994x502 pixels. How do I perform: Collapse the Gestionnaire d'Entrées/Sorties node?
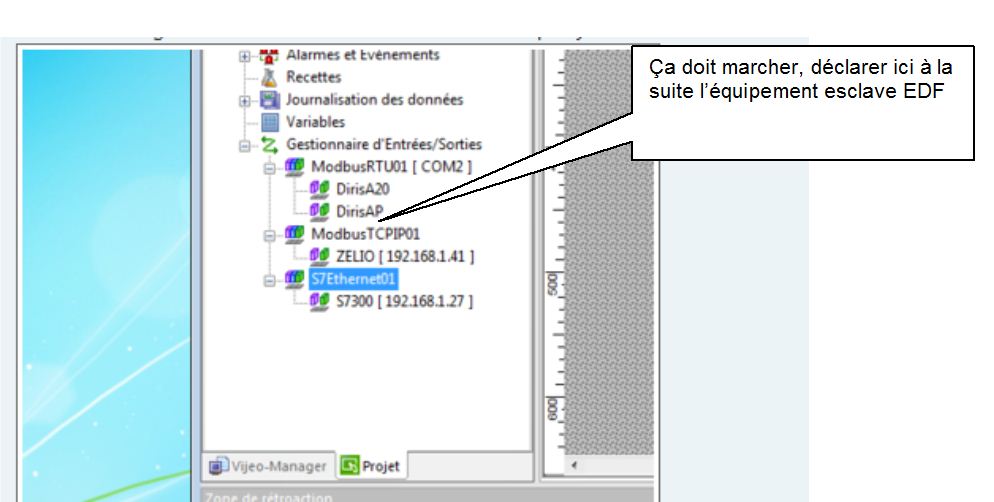pos(244,146)
